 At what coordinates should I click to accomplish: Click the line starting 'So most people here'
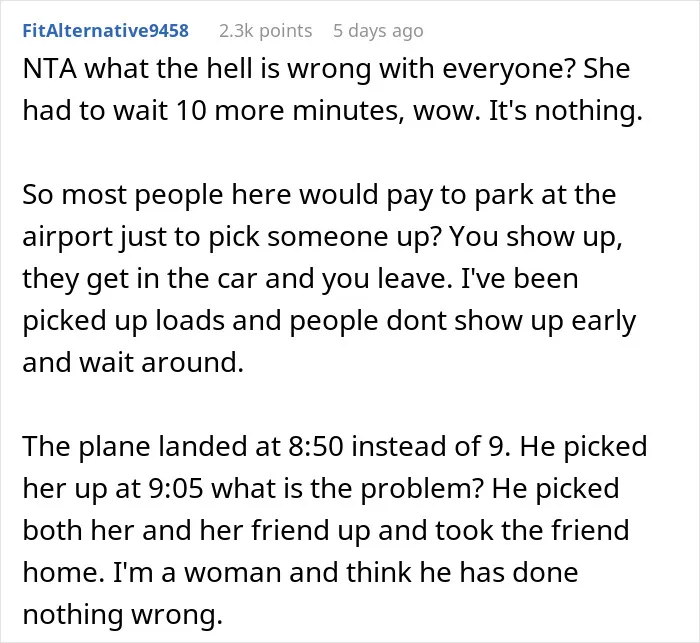319,195
